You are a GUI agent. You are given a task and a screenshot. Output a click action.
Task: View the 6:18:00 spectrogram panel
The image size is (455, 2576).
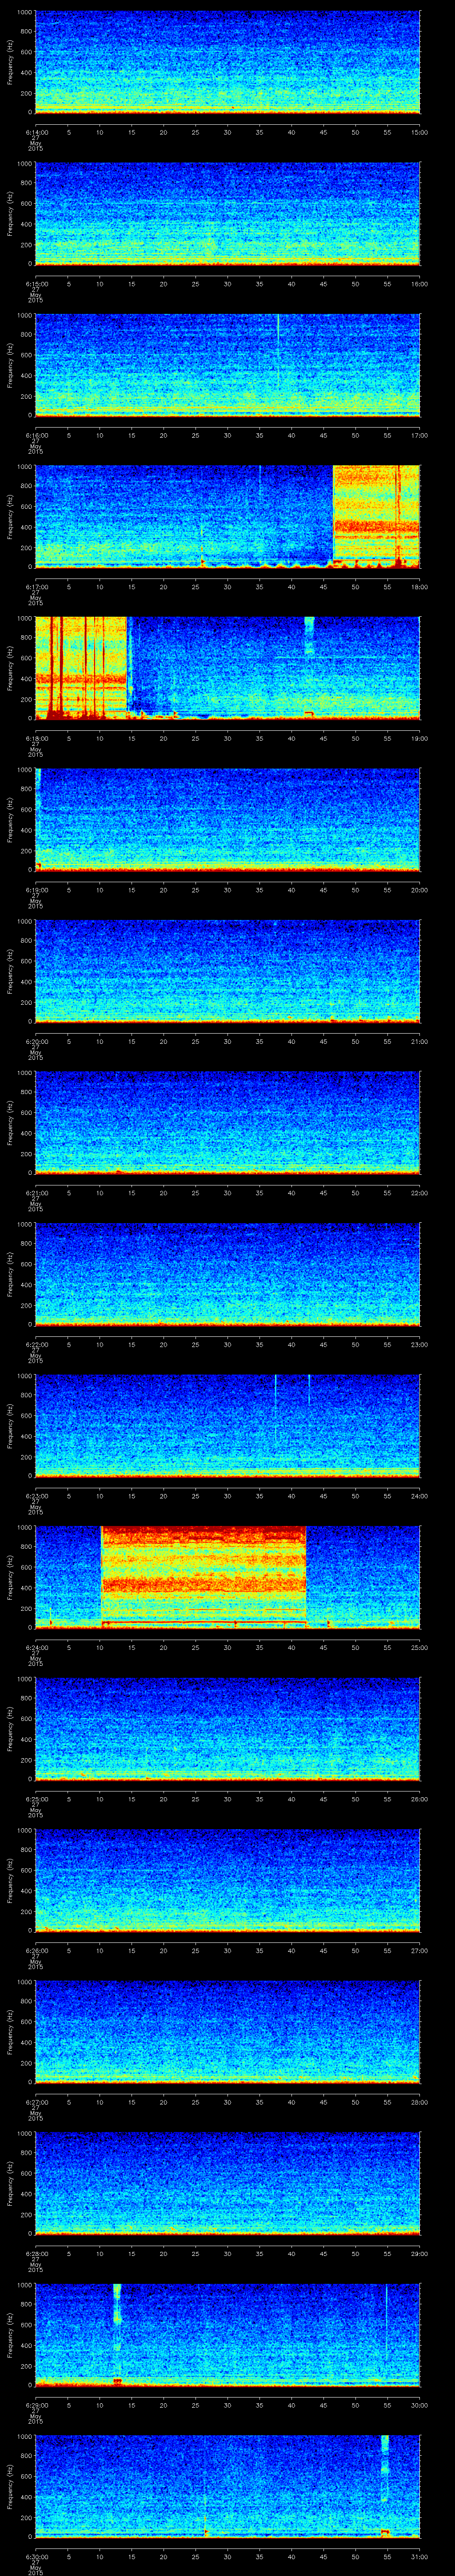pyautogui.click(x=227, y=668)
